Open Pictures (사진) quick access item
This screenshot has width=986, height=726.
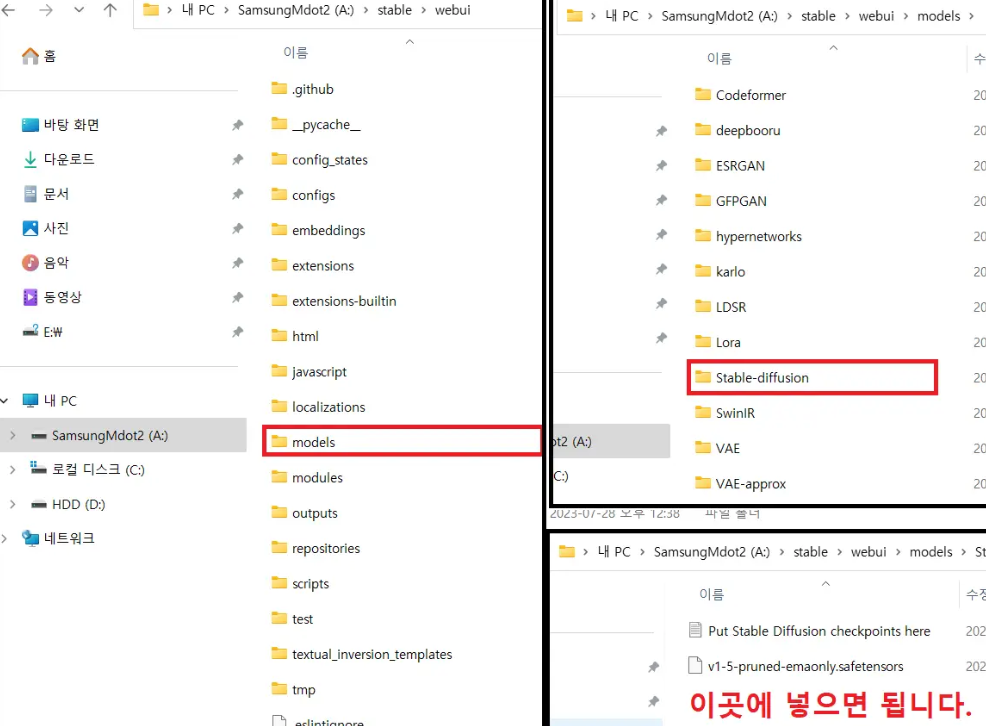45,228
